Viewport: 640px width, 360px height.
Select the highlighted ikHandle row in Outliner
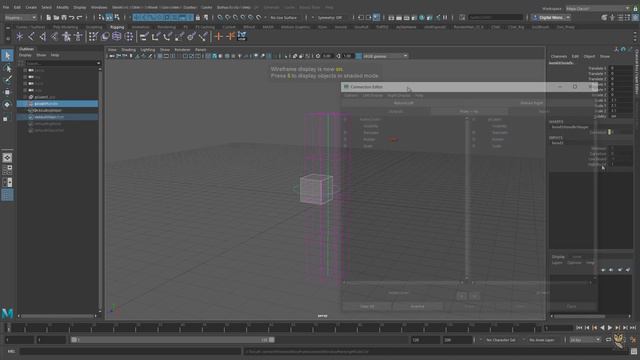(x=57, y=104)
